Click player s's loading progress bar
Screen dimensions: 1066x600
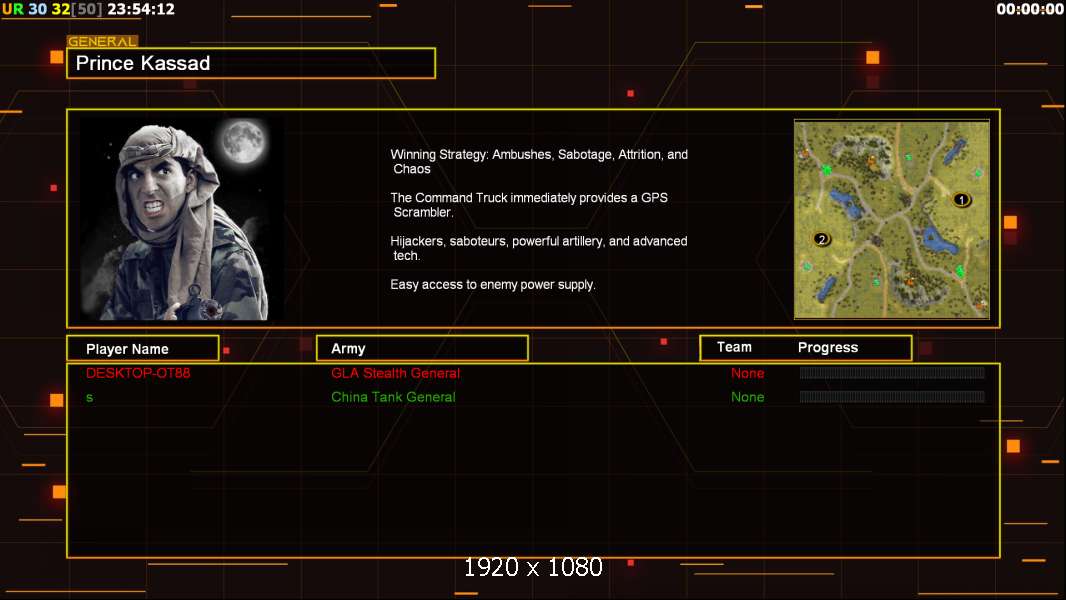[x=892, y=396]
